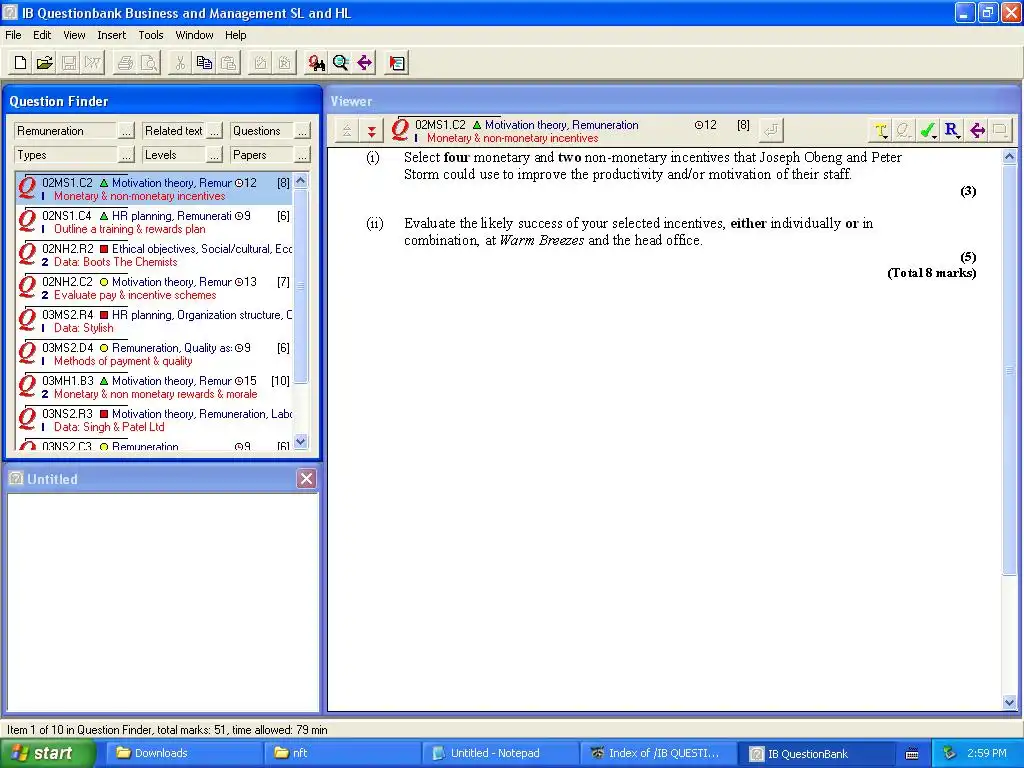Open the browse button beside Papers
The height and width of the screenshot is (768, 1024).
[x=302, y=155]
